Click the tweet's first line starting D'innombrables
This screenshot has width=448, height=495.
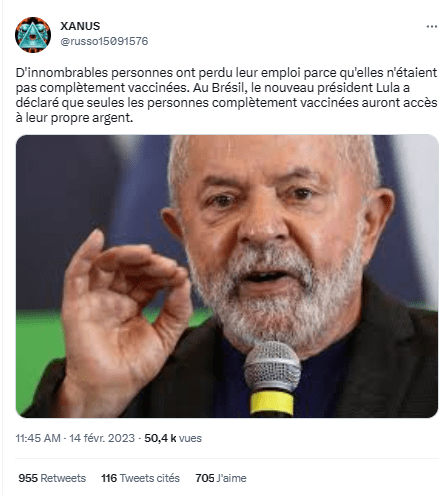click(x=226, y=73)
